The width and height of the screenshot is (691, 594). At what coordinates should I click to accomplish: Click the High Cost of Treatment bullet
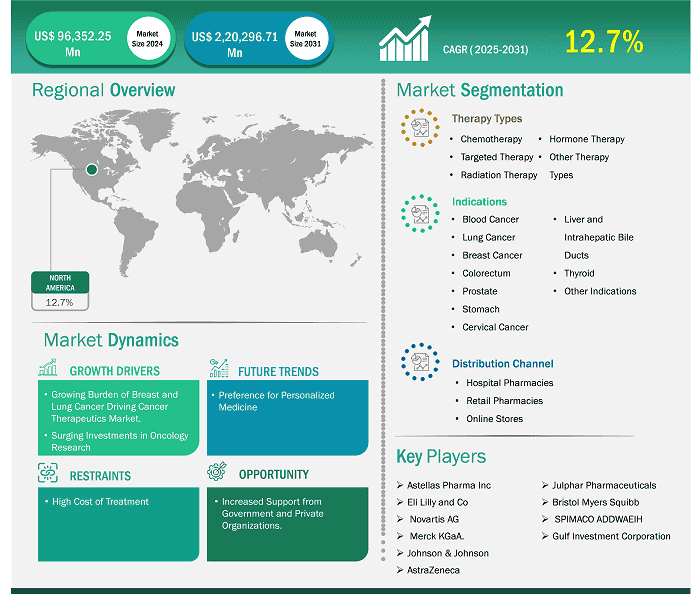point(100,501)
